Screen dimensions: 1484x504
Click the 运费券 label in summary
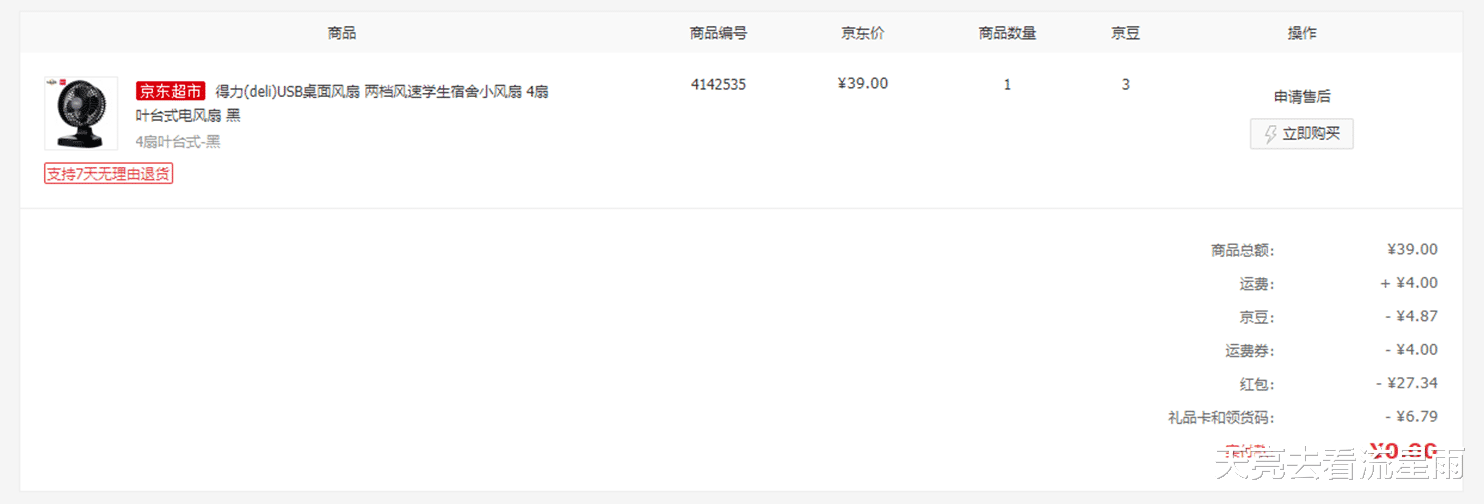[1249, 351]
